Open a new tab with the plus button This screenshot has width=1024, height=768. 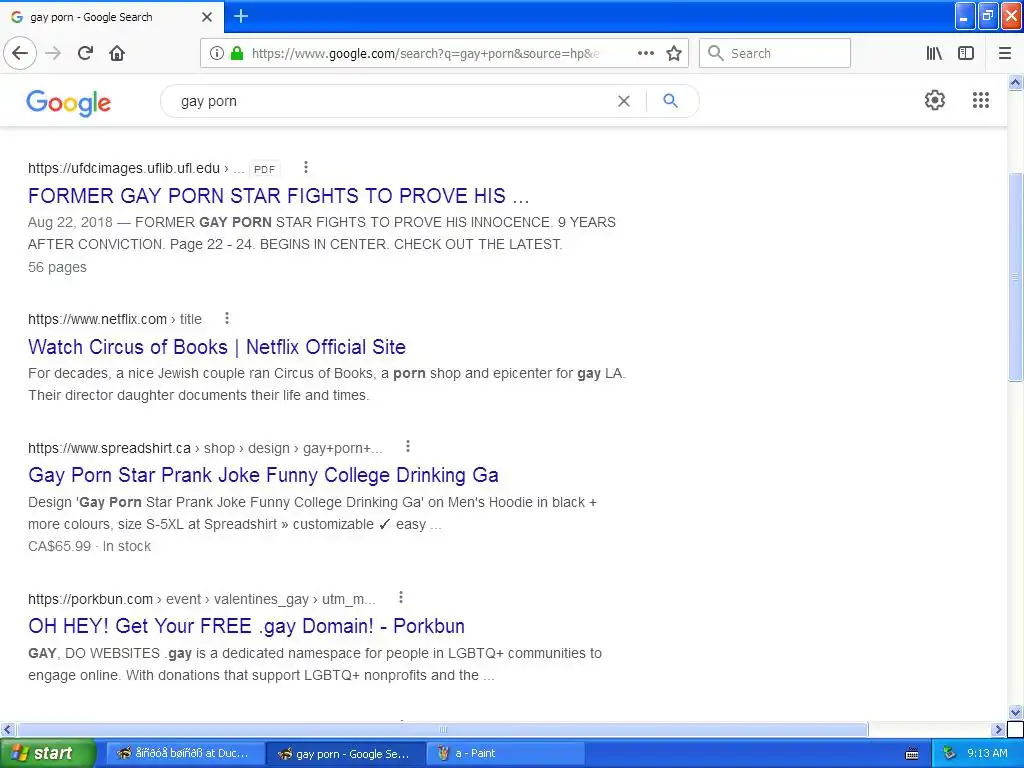tap(241, 16)
